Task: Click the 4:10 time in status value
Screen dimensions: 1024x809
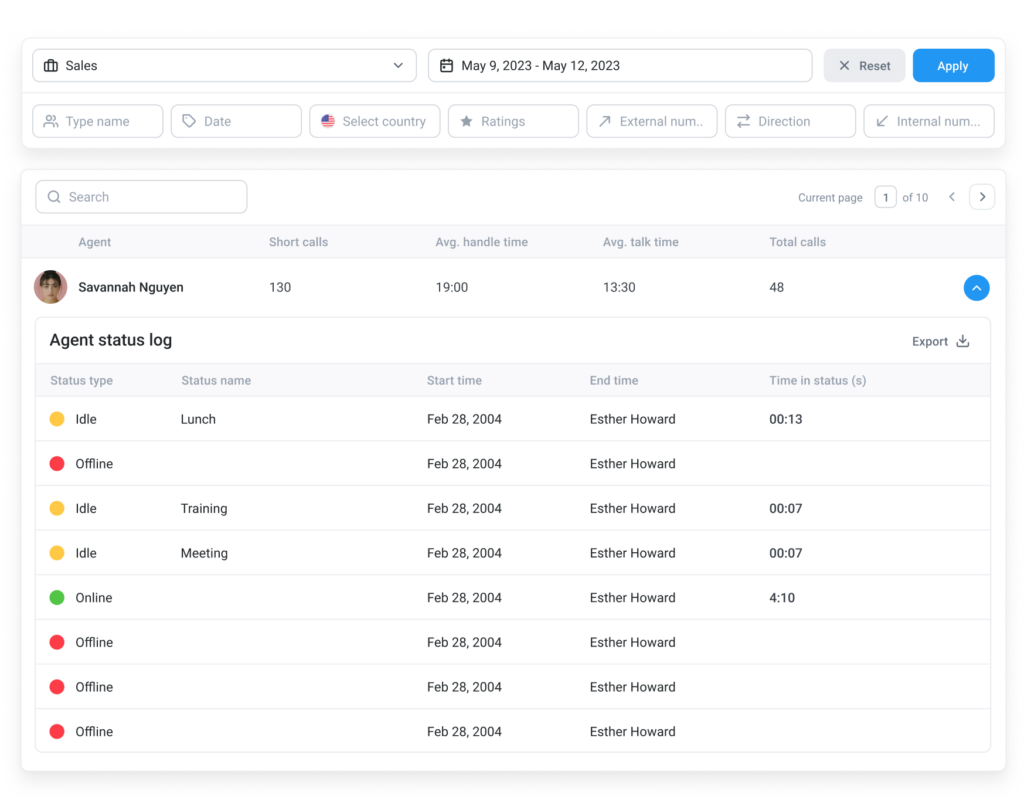Action: tap(782, 597)
